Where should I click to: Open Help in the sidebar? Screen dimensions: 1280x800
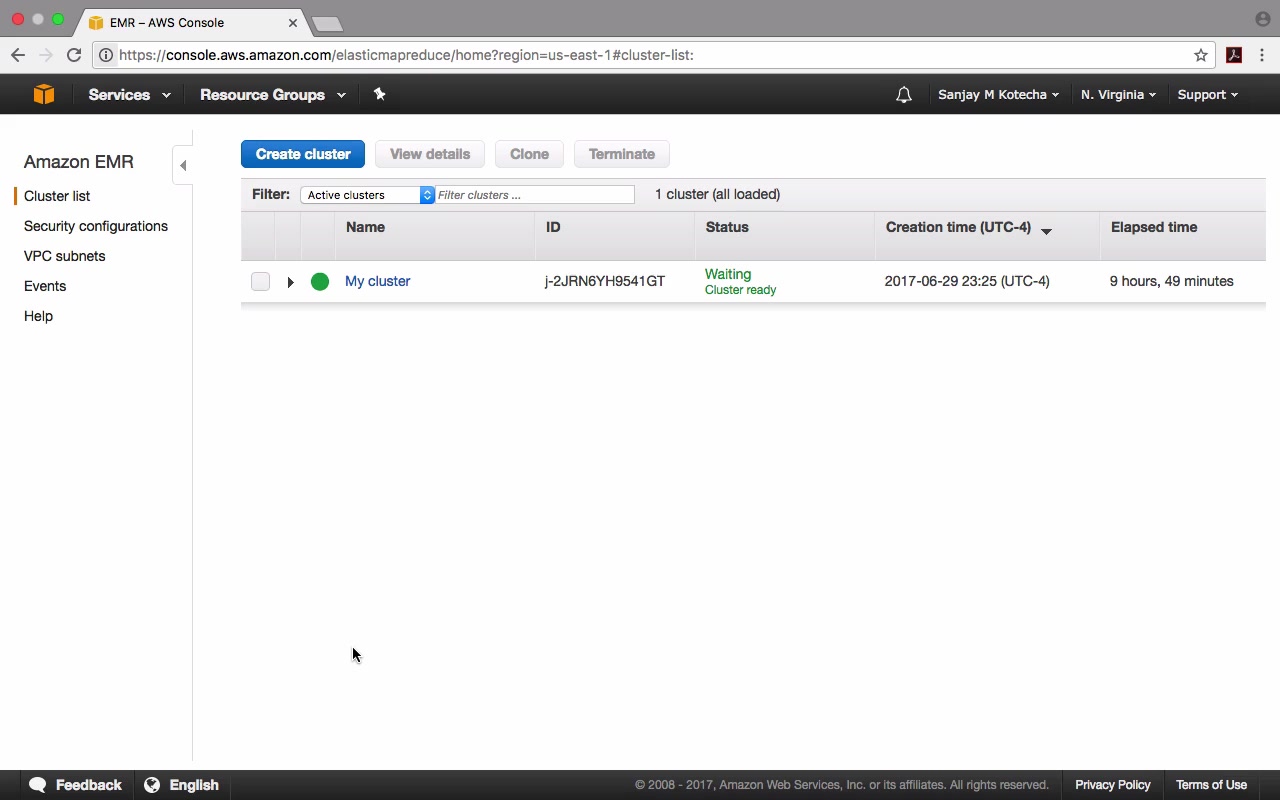coord(38,316)
